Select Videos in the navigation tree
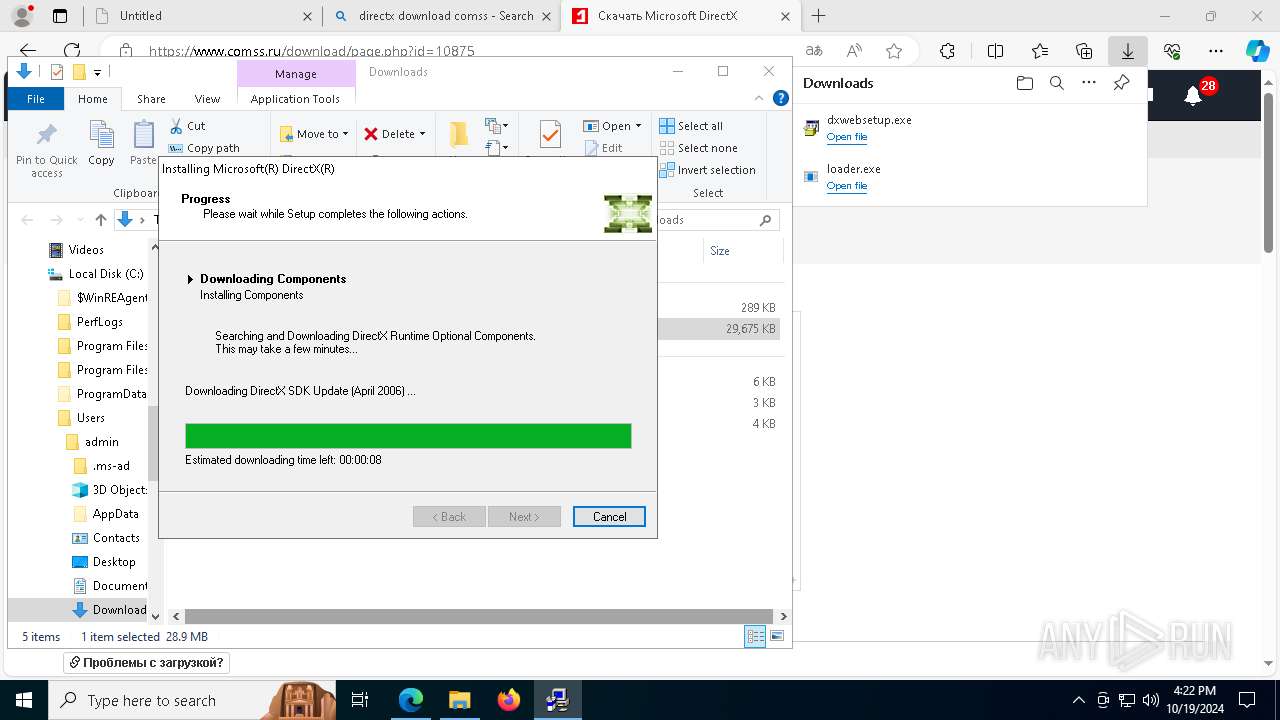This screenshot has height=720, width=1280. pyautogui.click(x=86, y=250)
